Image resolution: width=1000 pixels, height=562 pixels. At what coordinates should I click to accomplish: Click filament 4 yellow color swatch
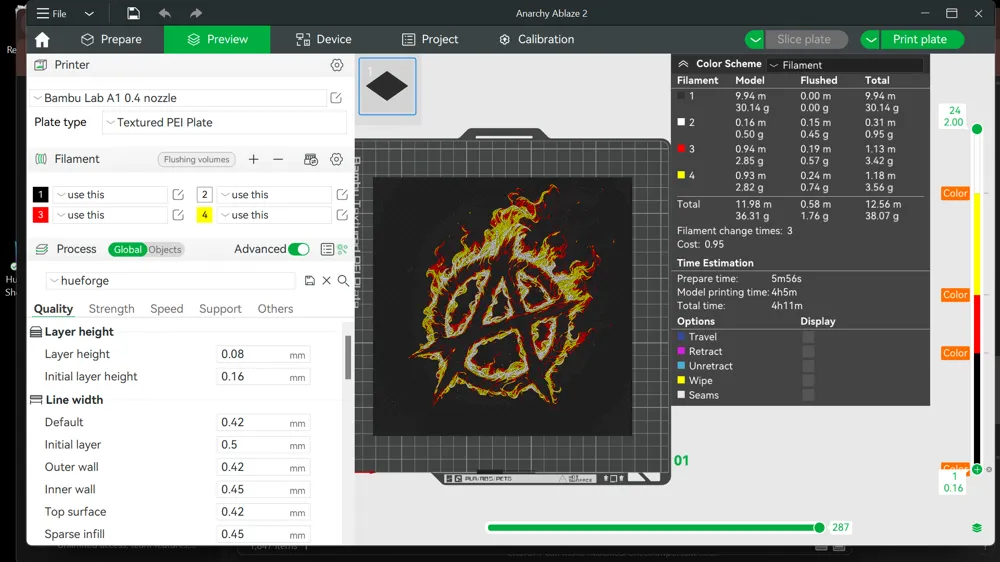tap(204, 215)
